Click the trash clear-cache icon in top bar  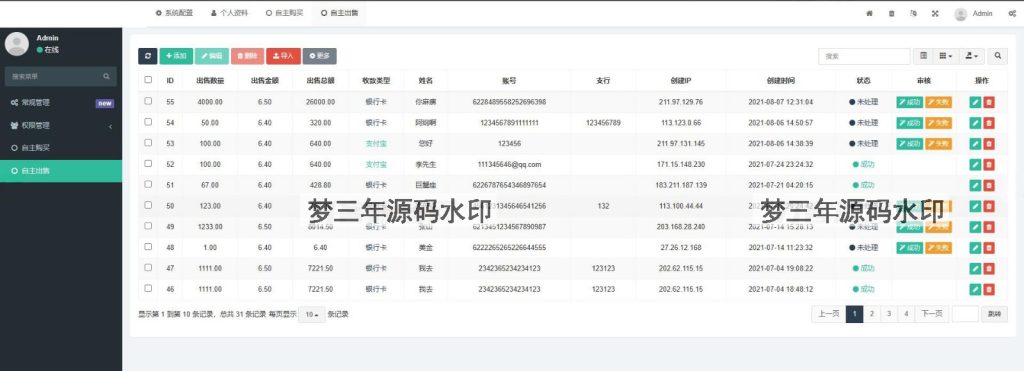pos(891,13)
